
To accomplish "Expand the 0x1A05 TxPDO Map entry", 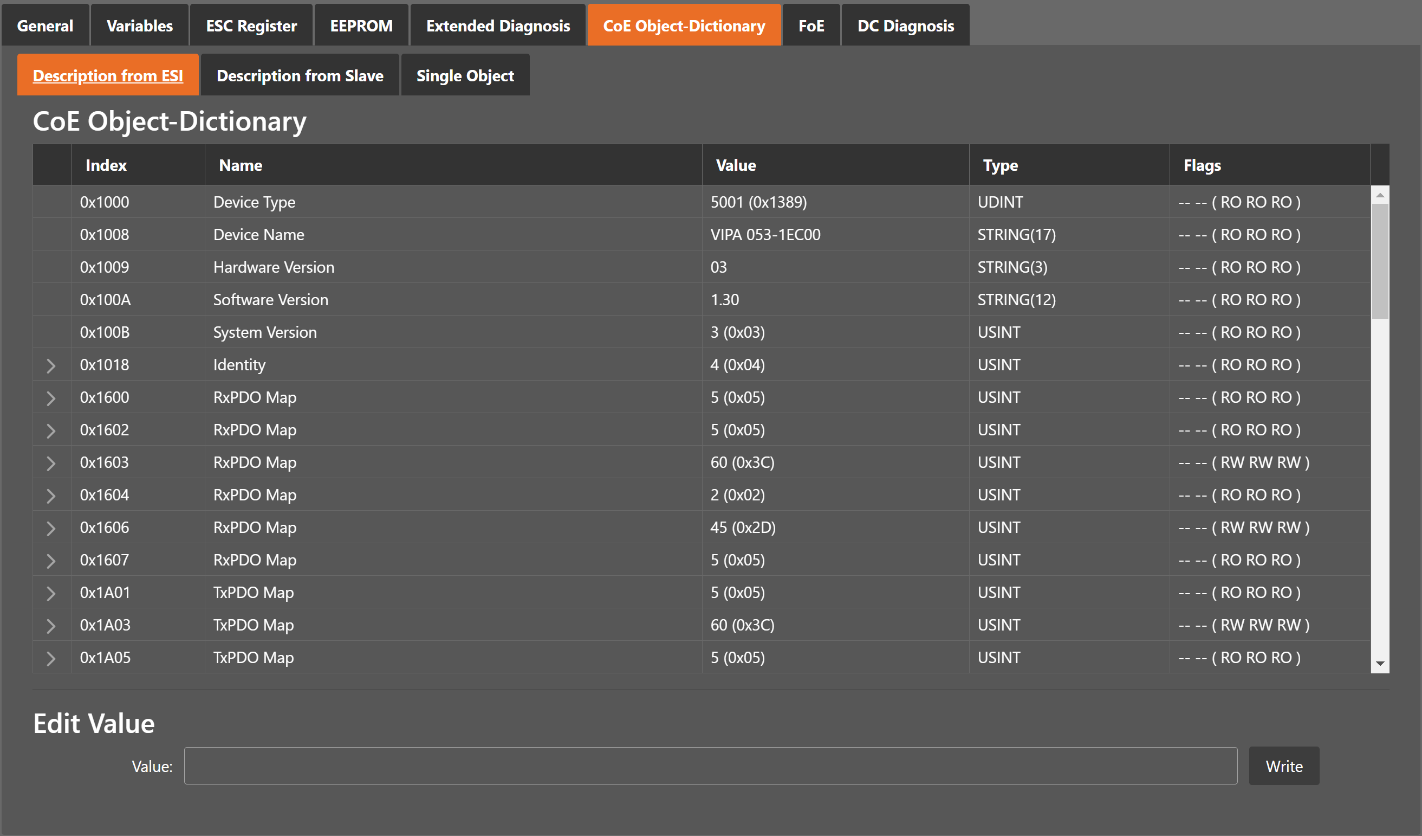I will [x=51, y=658].
